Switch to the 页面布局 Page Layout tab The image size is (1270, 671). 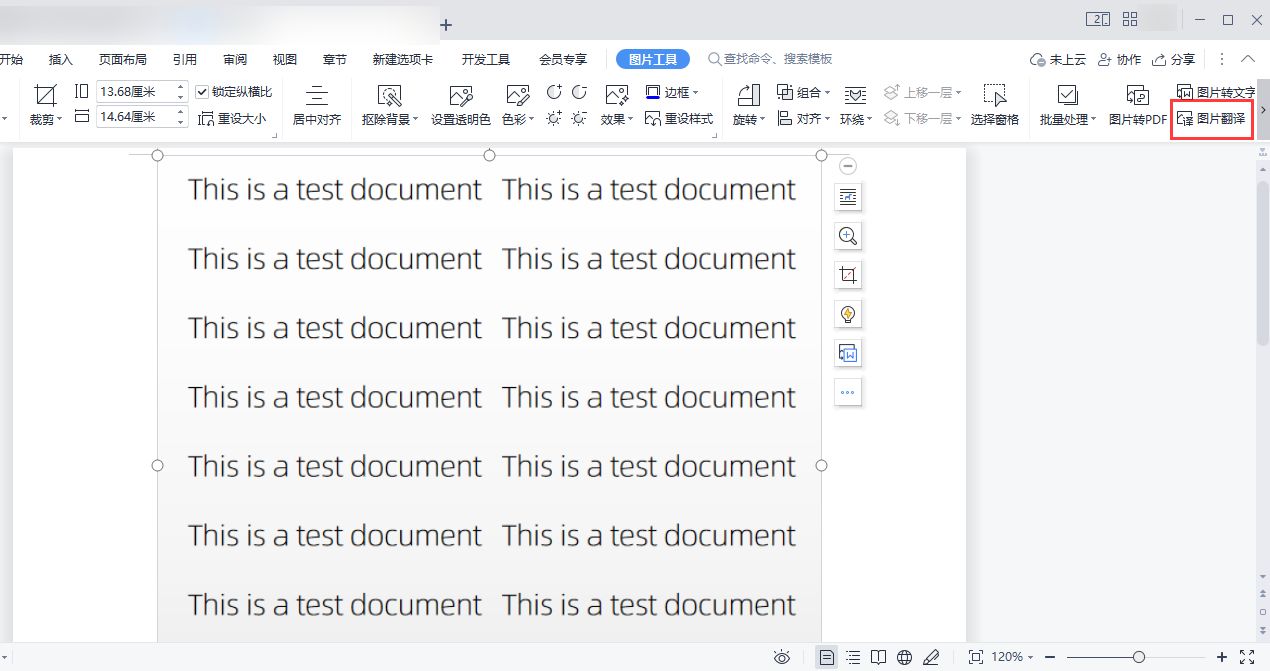click(x=122, y=60)
